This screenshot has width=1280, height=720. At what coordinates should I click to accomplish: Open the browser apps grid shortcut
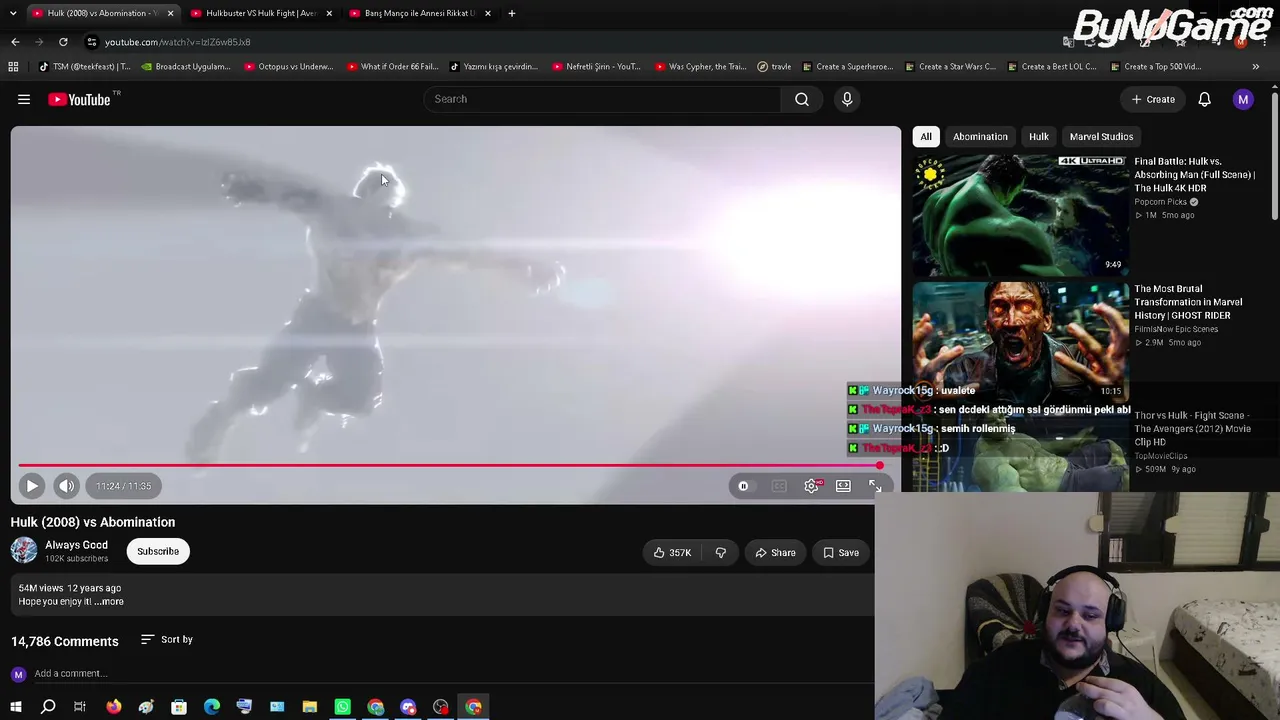(13, 67)
